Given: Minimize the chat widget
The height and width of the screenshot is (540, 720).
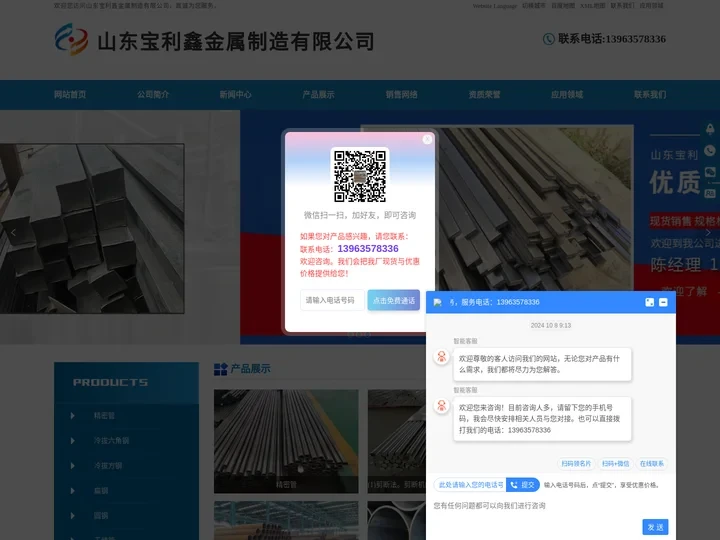Looking at the screenshot, I should click(663, 302).
